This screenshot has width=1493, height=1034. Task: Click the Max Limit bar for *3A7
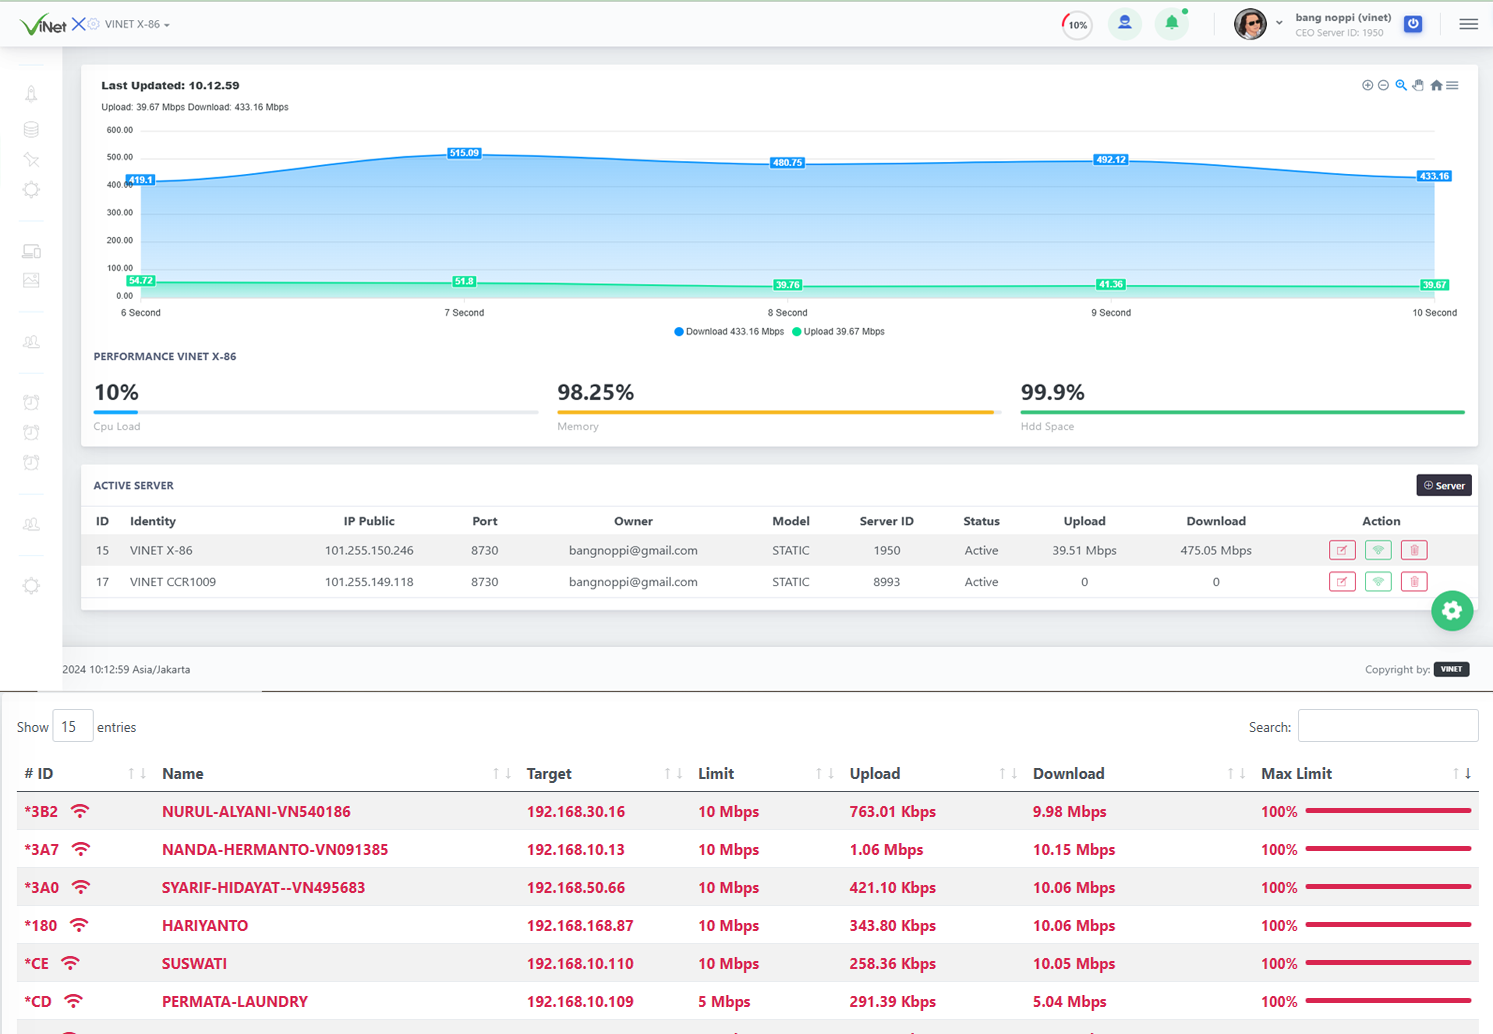[x=1388, y=849]
